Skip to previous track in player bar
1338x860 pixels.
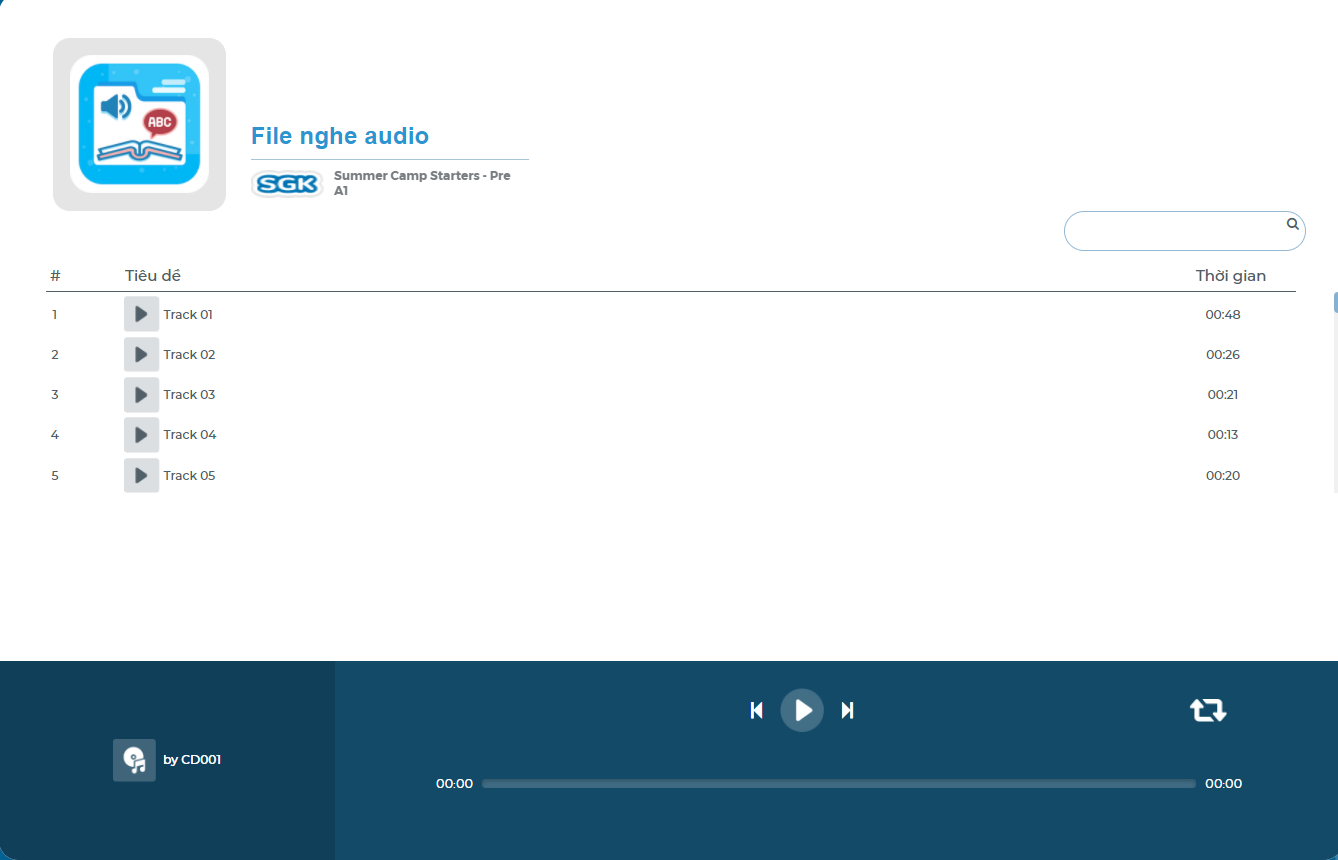757,710
